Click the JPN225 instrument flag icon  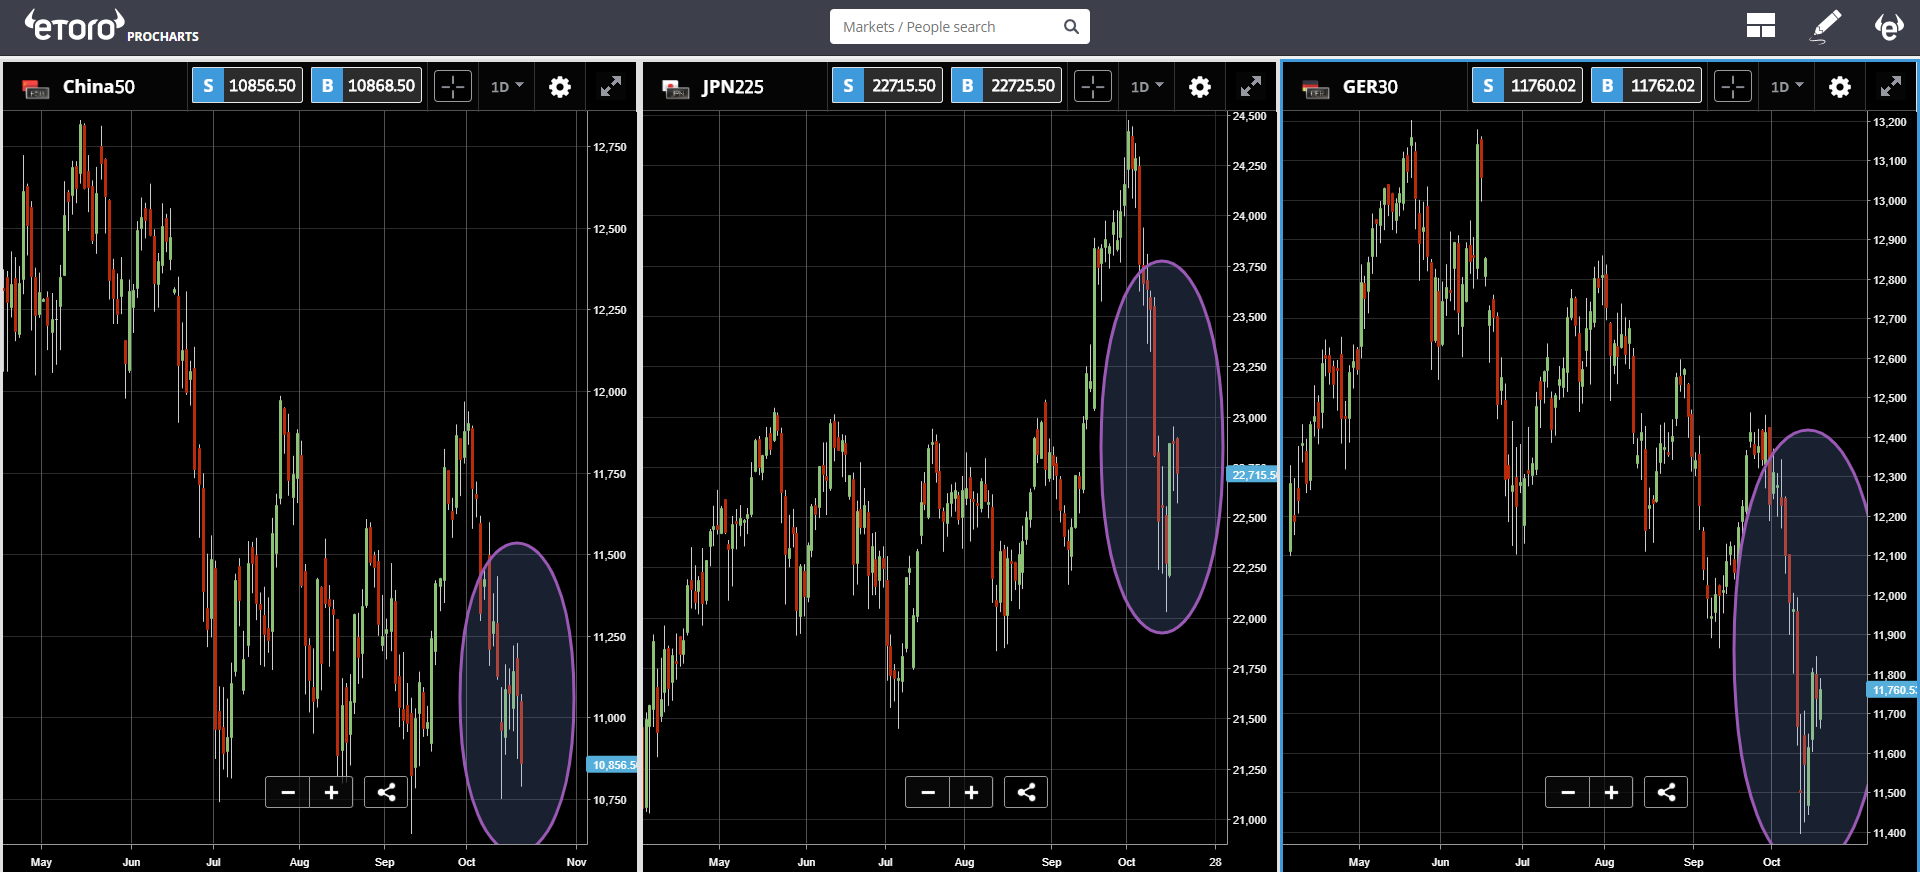coord(676,88)
